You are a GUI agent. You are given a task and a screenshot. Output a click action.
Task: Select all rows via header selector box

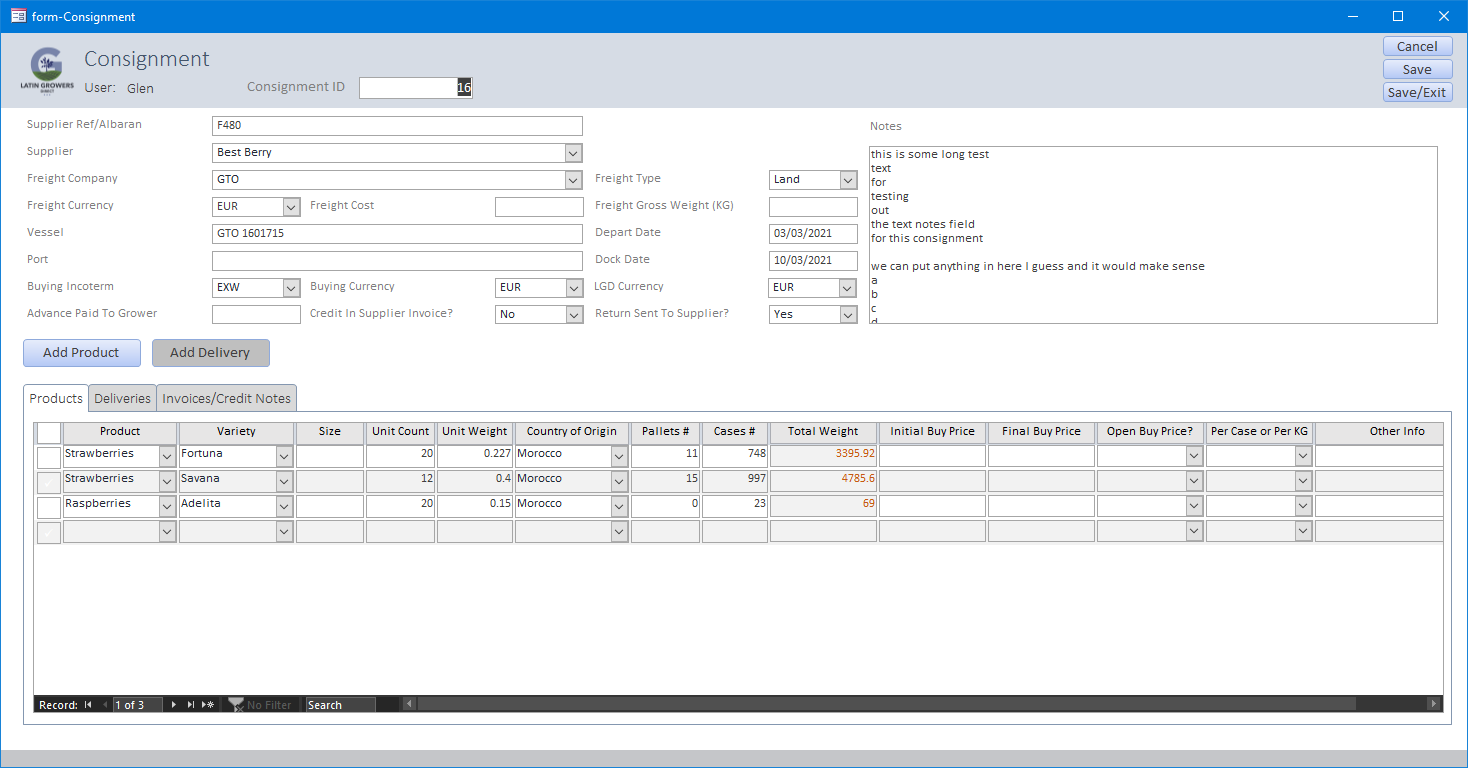coord(48,432)
